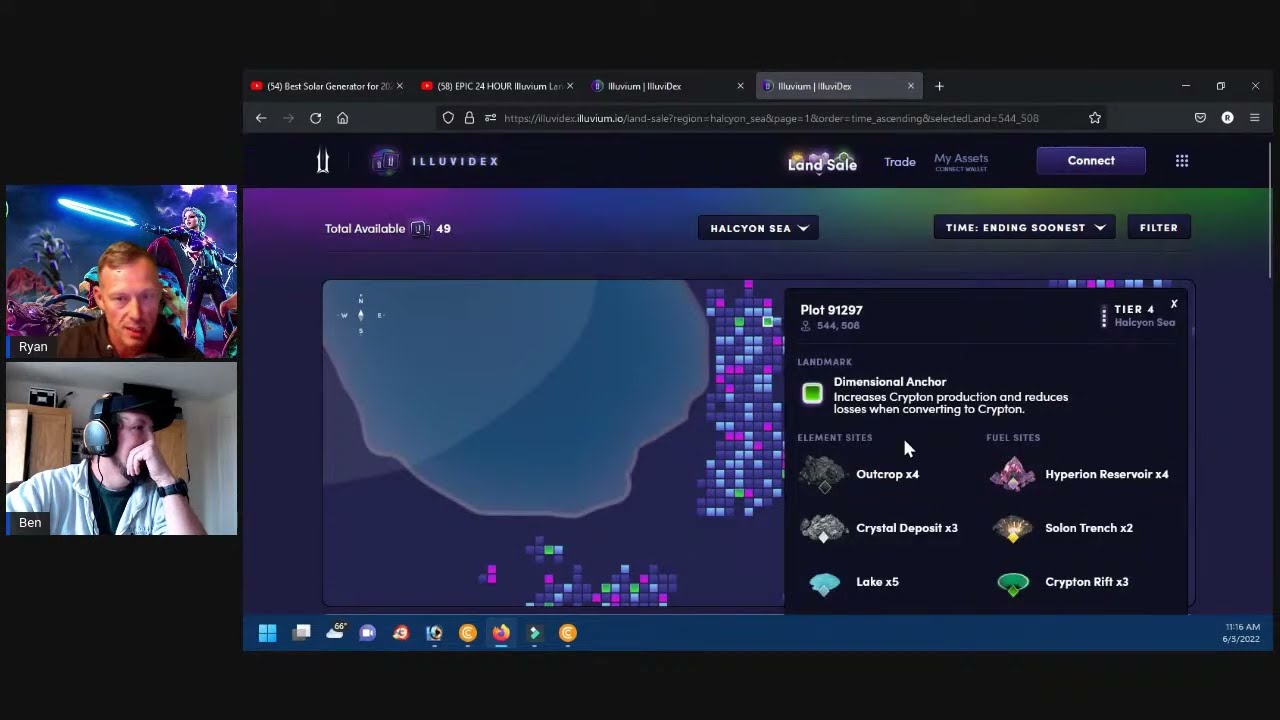This screenshot has height=720, width=1280.
Task: Reload the page with refresh icon
Action: (315, 118)
